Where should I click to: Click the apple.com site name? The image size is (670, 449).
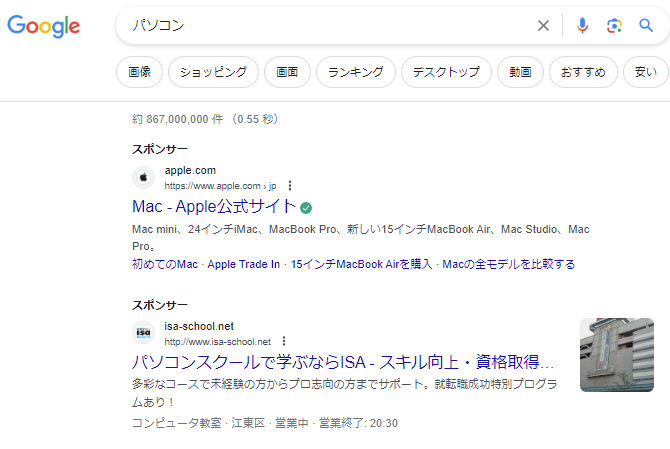pos(190,170)
